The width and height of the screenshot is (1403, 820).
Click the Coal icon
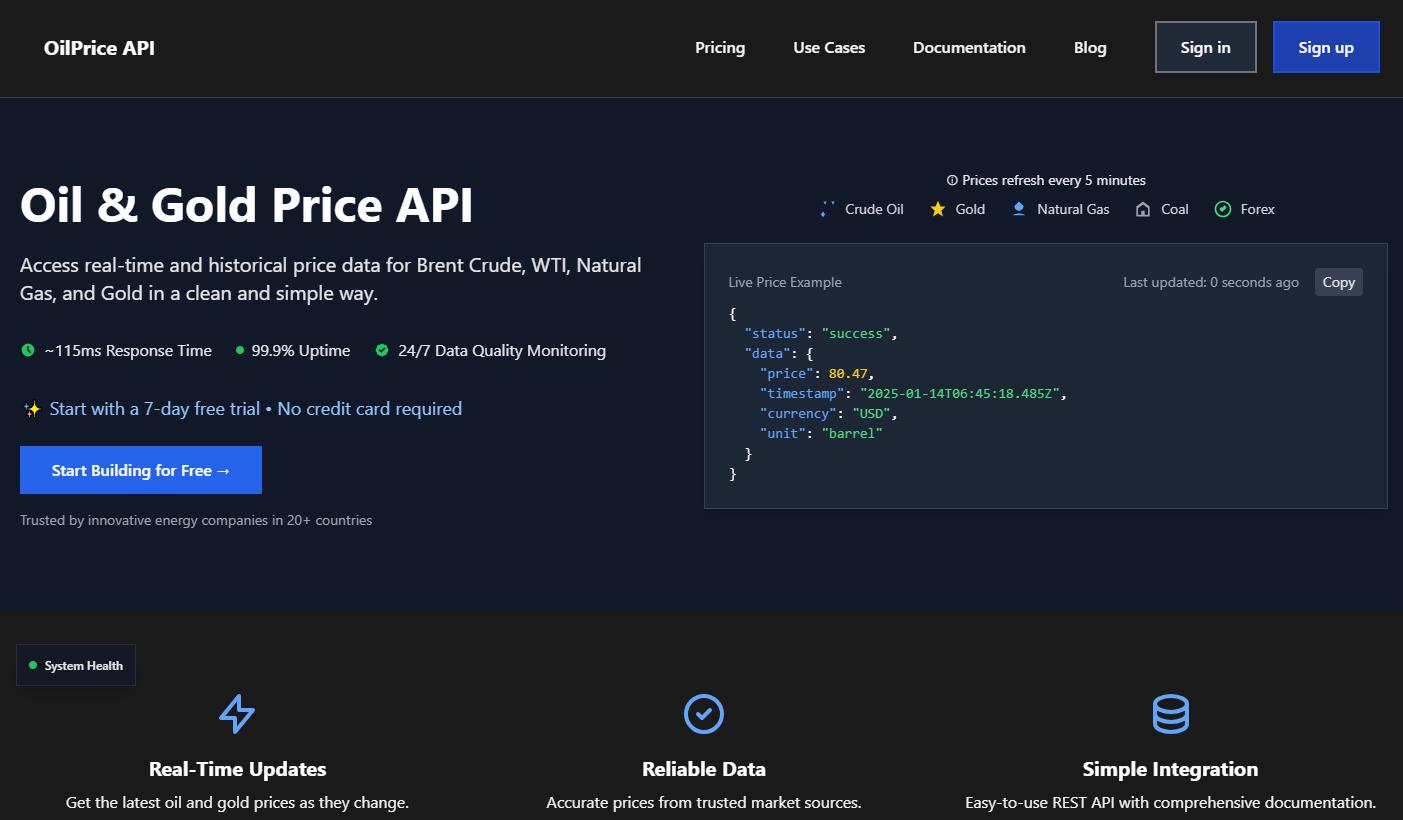click(1143, 209)
